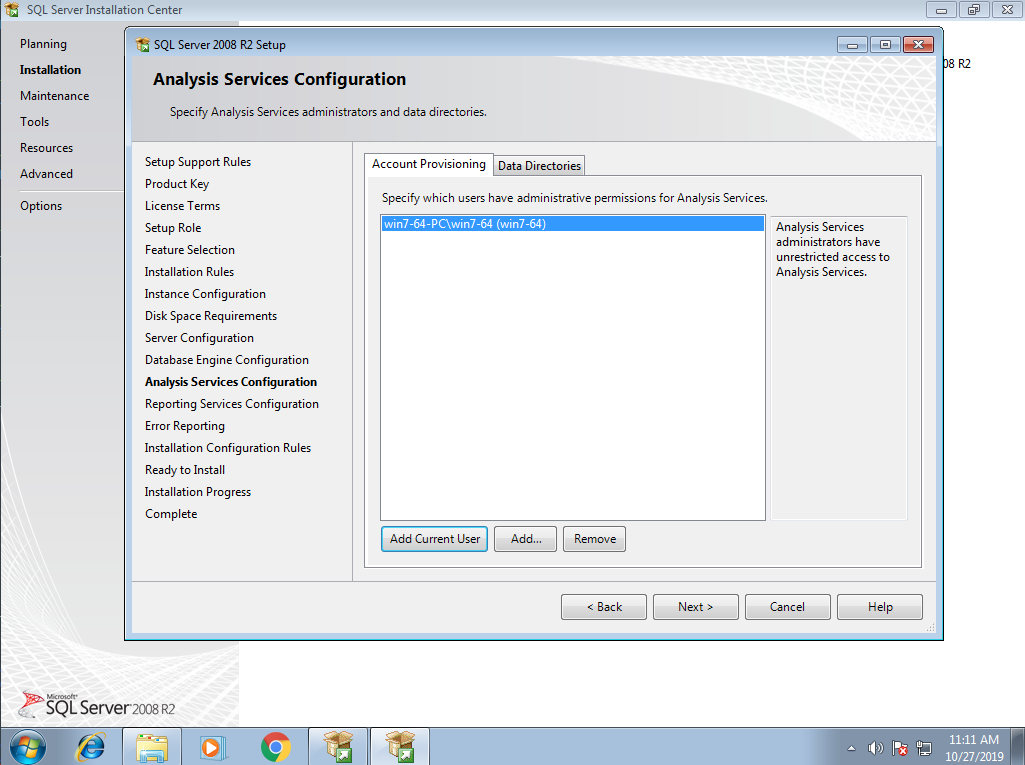Screen dimensions: 1025x765
Task: Select Installation in Installation Center sidebar
Action: pyautogui.click(x=50, y=70)
